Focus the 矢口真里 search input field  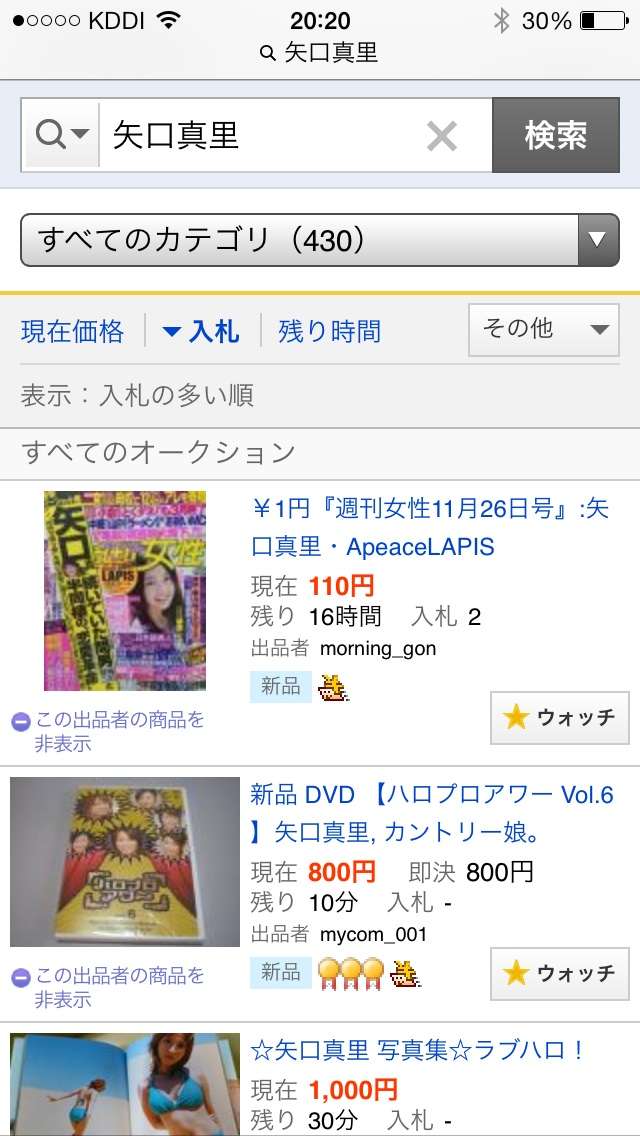click(265, 135)
